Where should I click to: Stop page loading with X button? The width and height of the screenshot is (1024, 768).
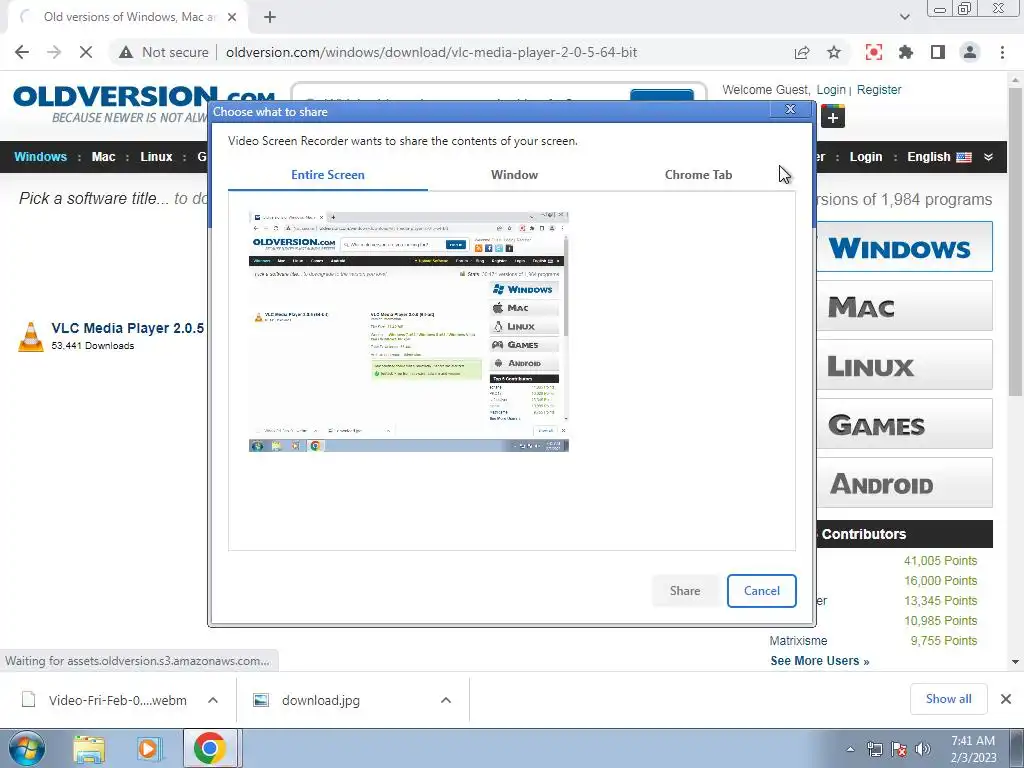[86, 52]
